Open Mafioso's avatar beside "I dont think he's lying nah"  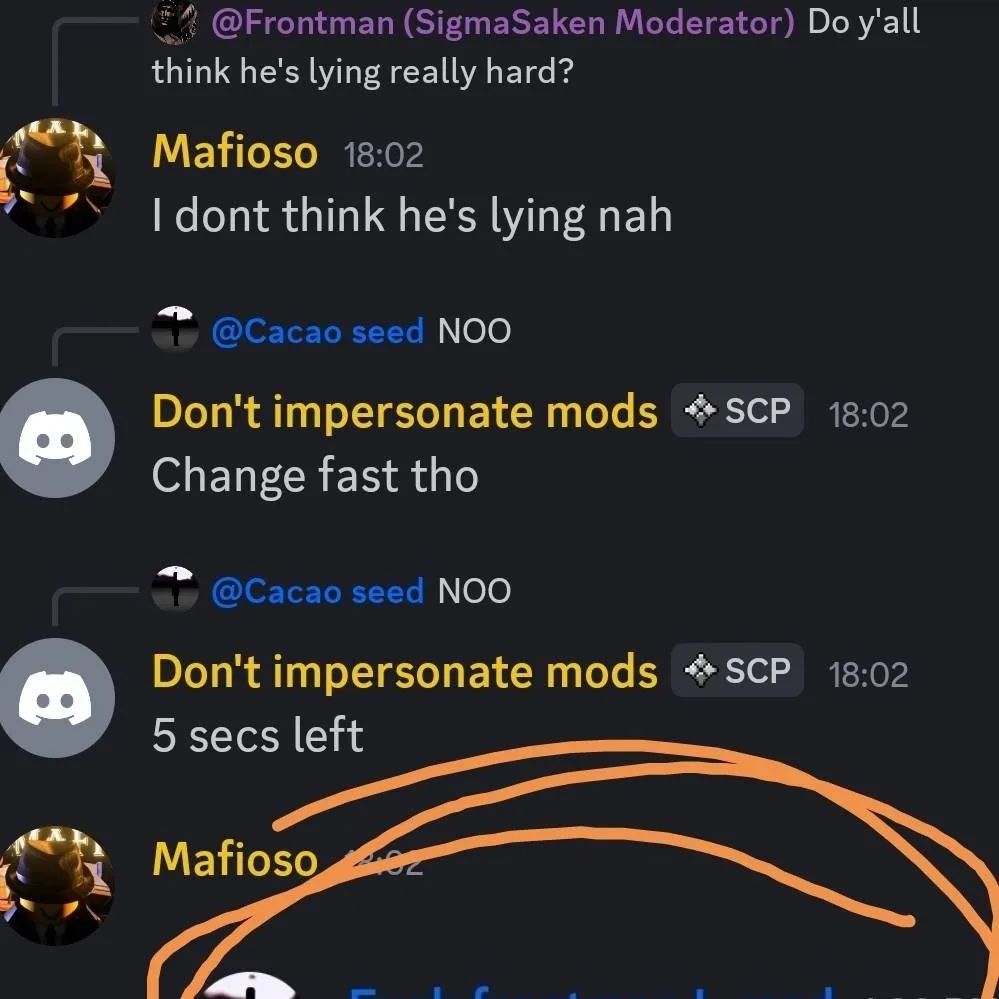tap(56, 178)
